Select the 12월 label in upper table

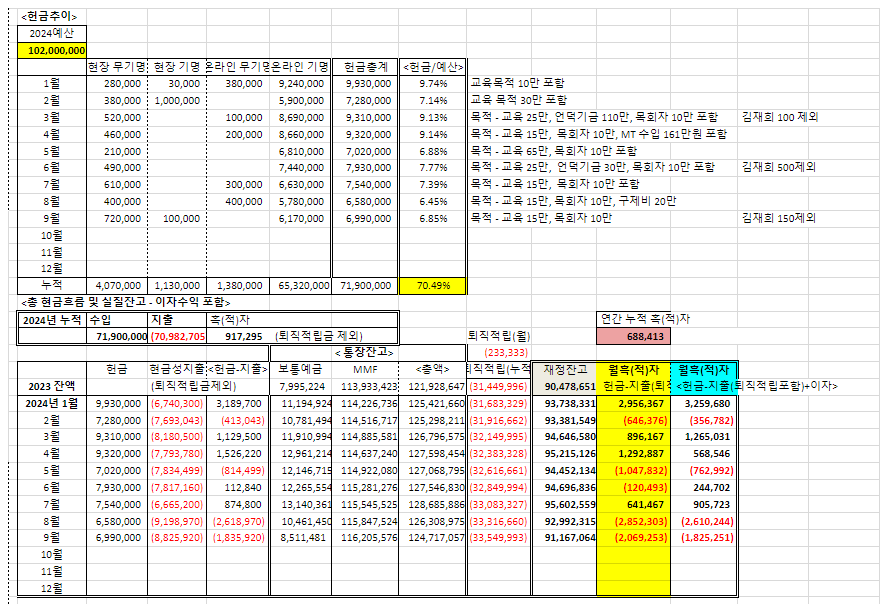click(52, 269)
